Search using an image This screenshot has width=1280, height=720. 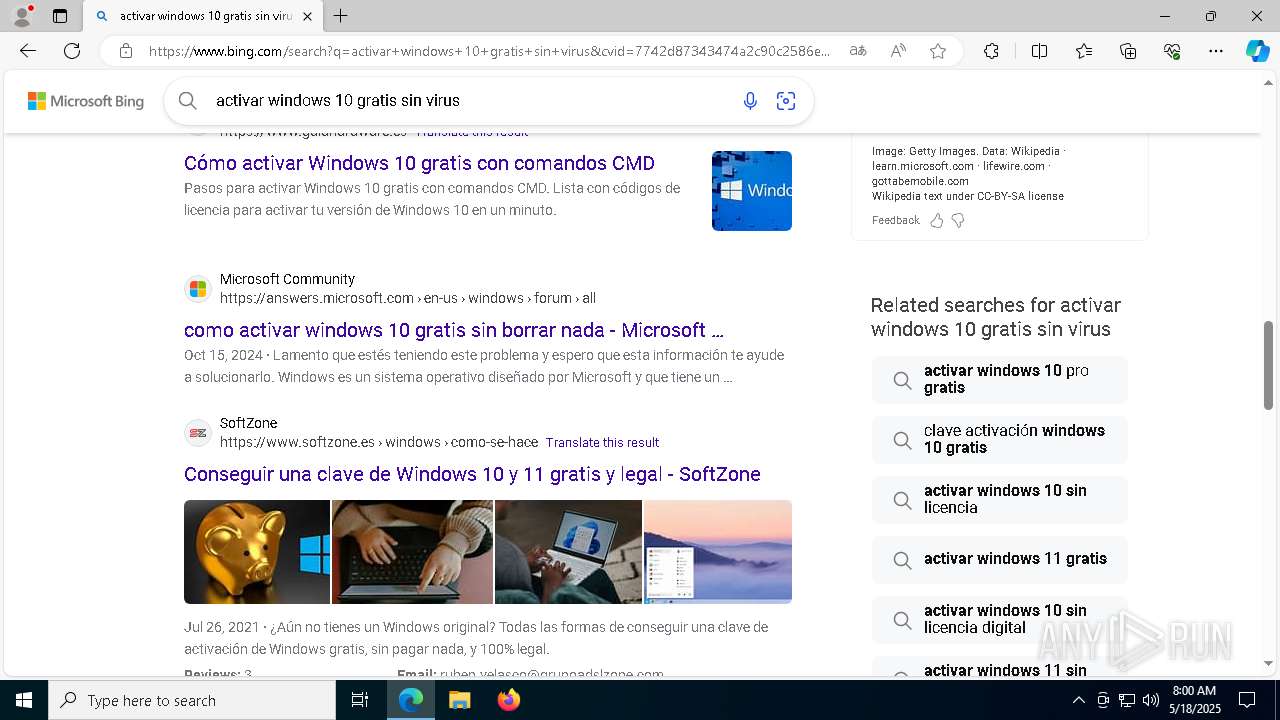(786, 100)
